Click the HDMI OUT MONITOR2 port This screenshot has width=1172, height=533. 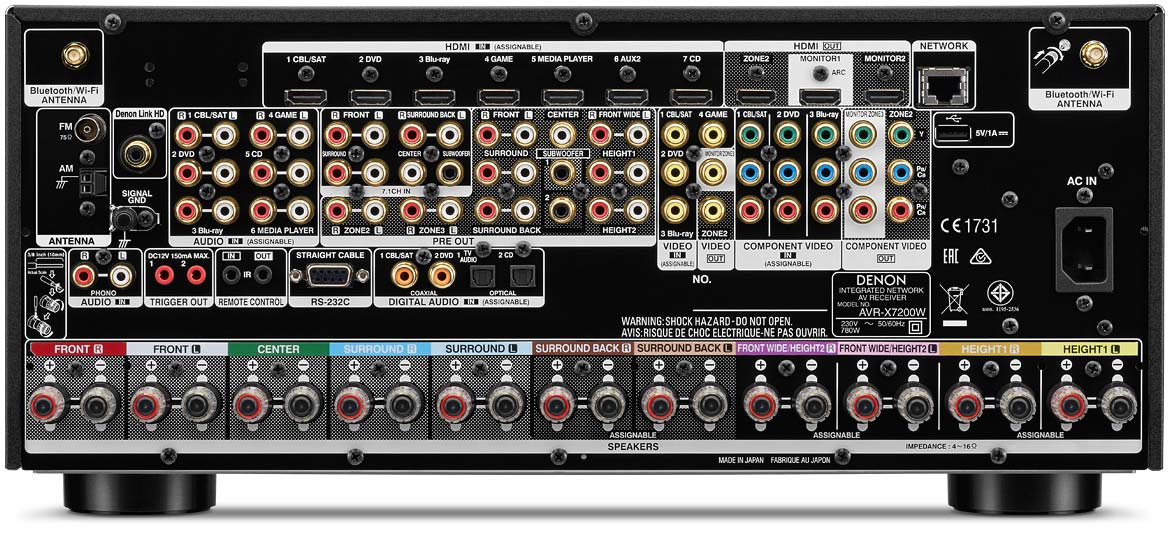tap(884, 97)
